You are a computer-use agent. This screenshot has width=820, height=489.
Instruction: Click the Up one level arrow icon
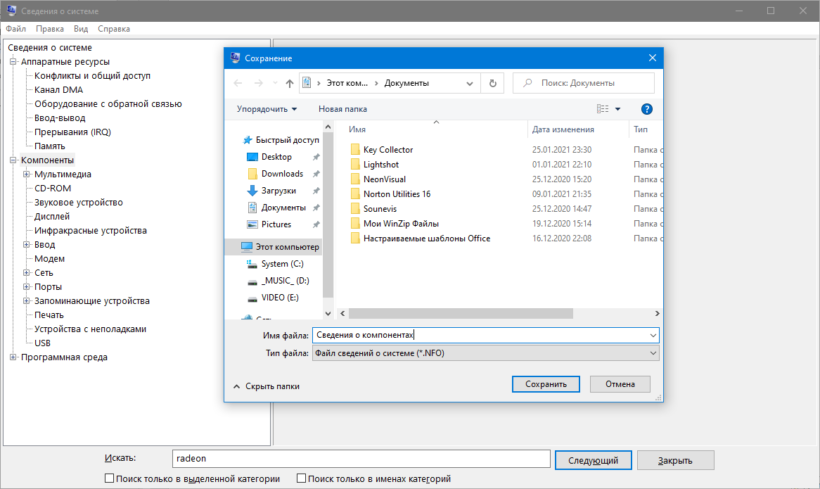click(289, 83)
